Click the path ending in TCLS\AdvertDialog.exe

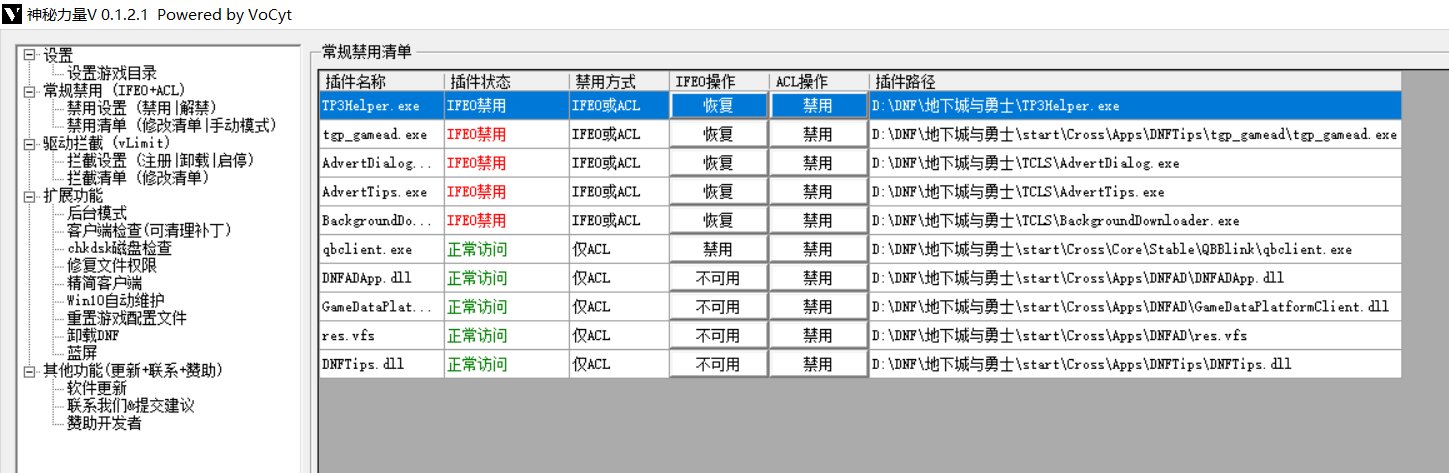tap(1135, 163)
